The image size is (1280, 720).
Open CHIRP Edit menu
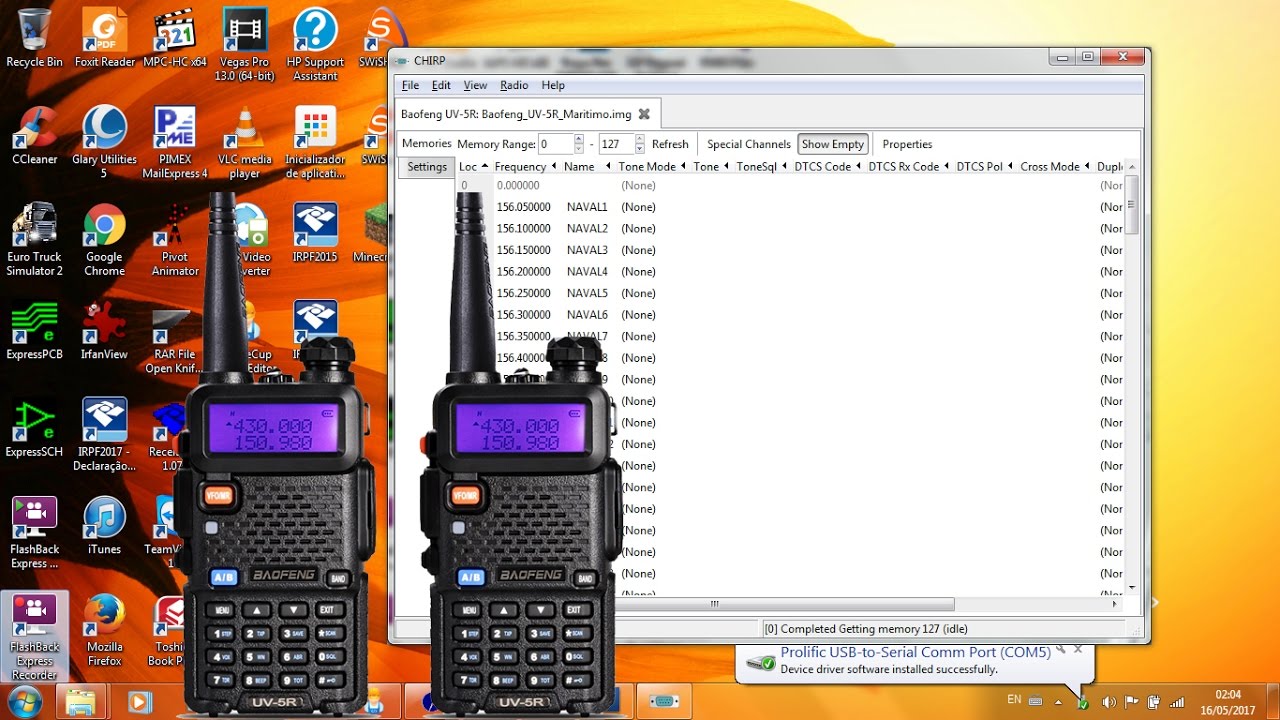(441, 85)
